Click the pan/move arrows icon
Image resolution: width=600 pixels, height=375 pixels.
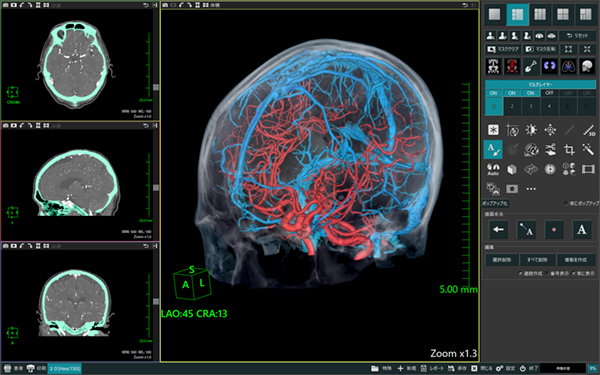pyautogui.click(x=550, y=130)
